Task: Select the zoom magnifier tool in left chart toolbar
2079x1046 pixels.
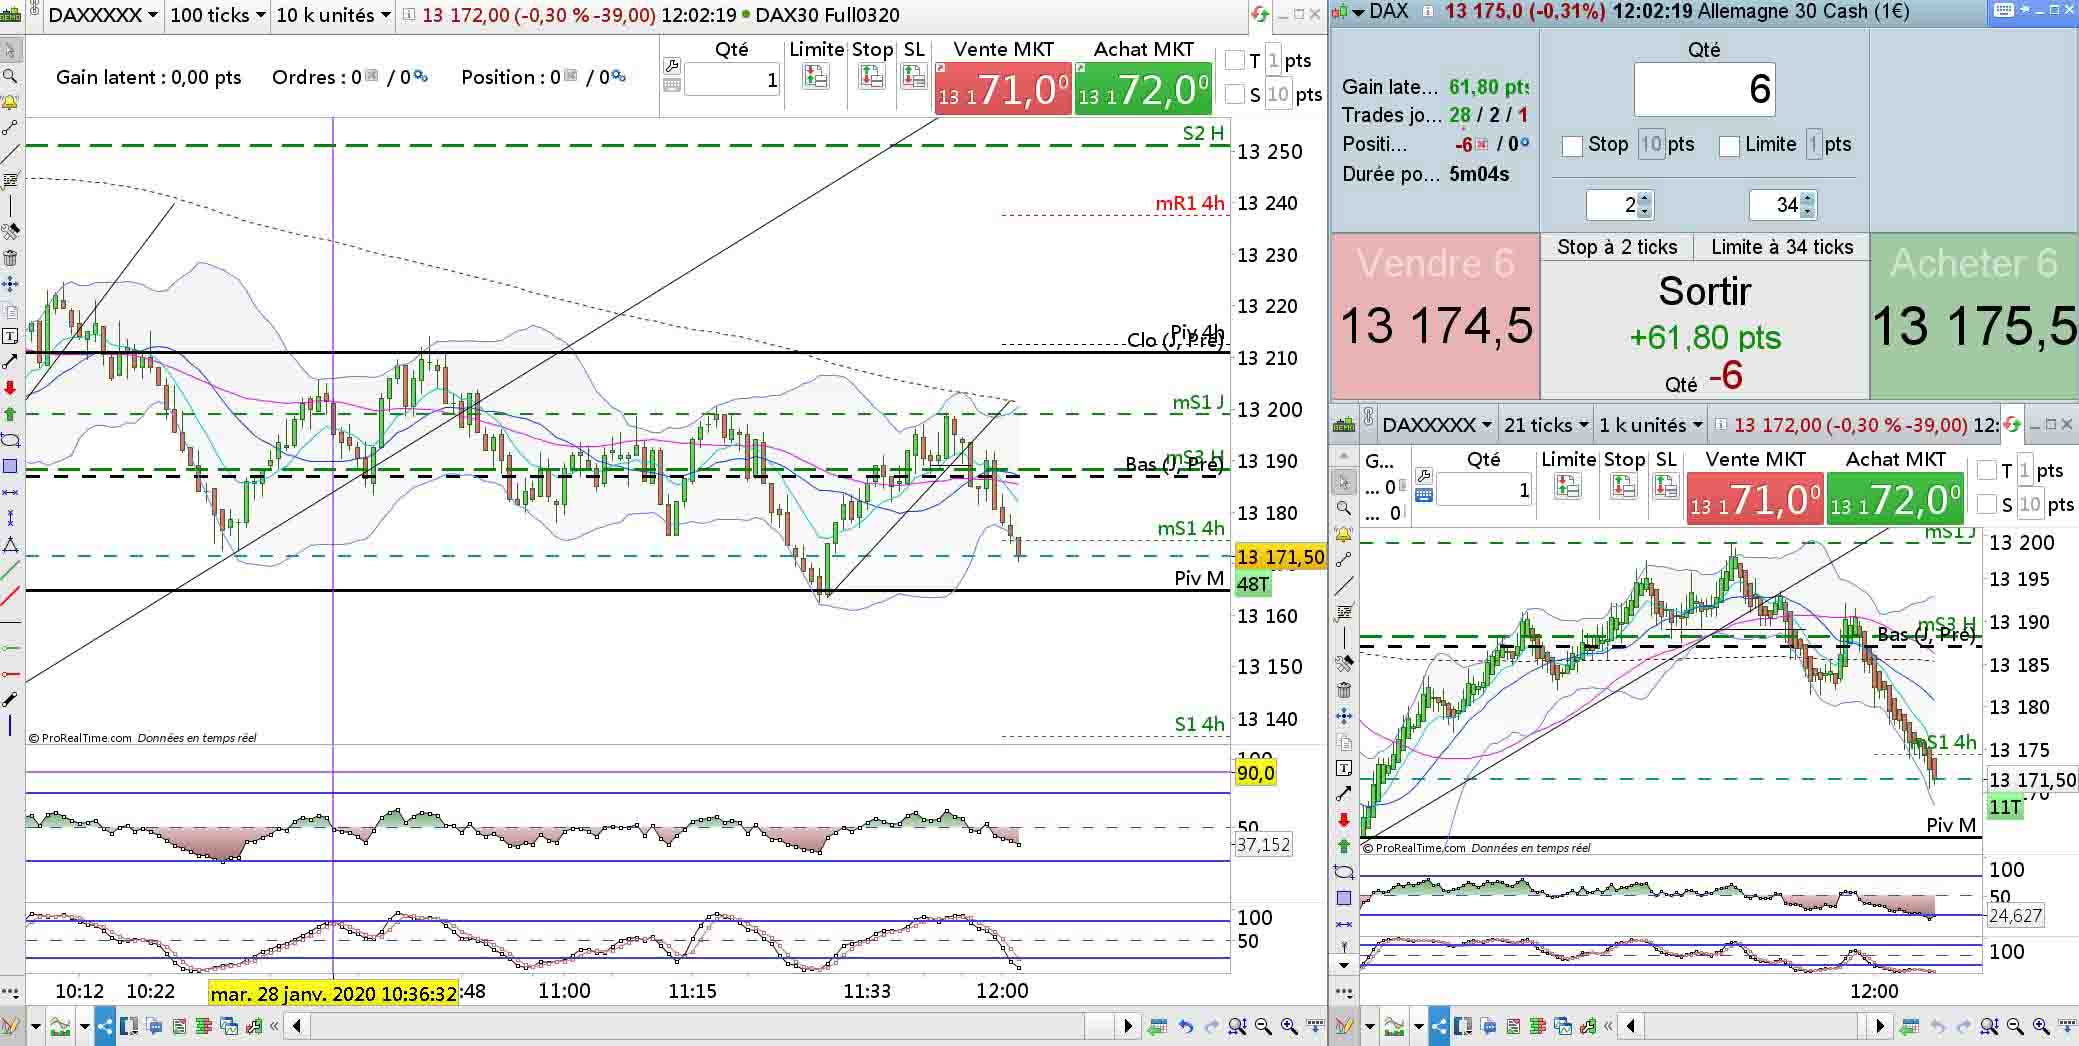Action: [x=10, y=76]
